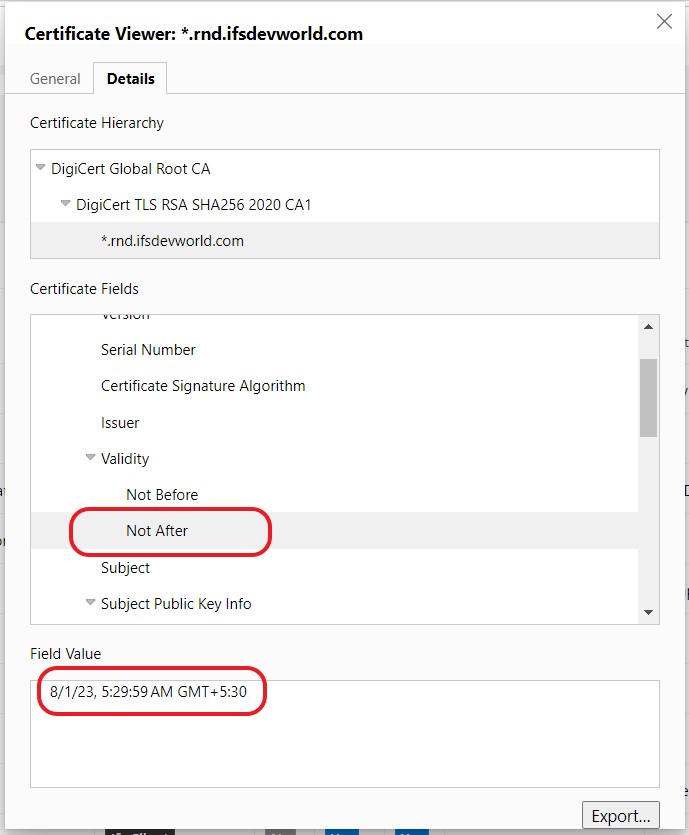The width and height of the screenshot is (689, 835).
Task: Select the Not After field
Action: (158, 530)
